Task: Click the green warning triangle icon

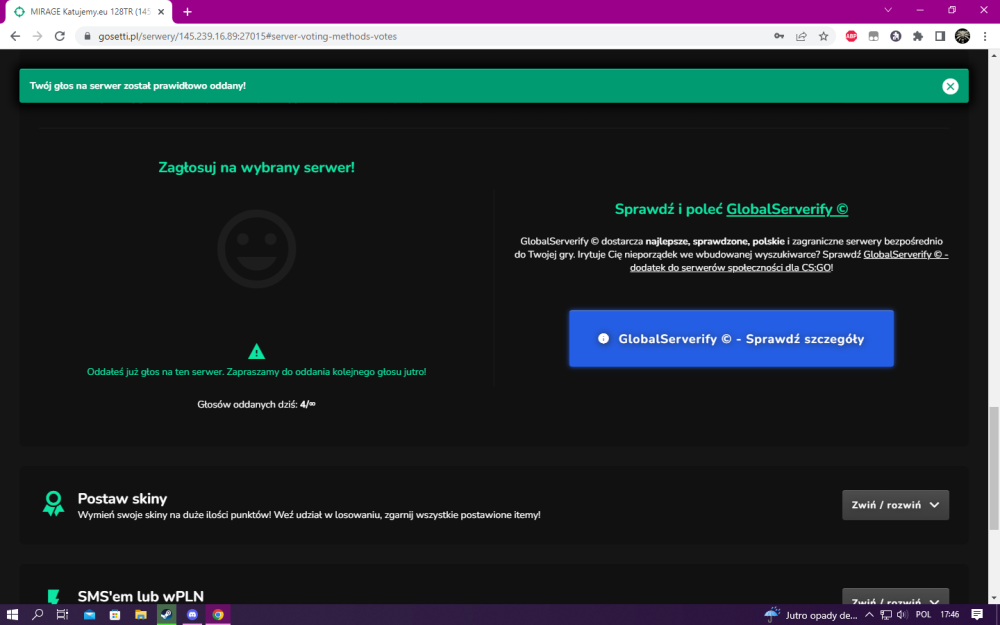Action: click(256, 351)
